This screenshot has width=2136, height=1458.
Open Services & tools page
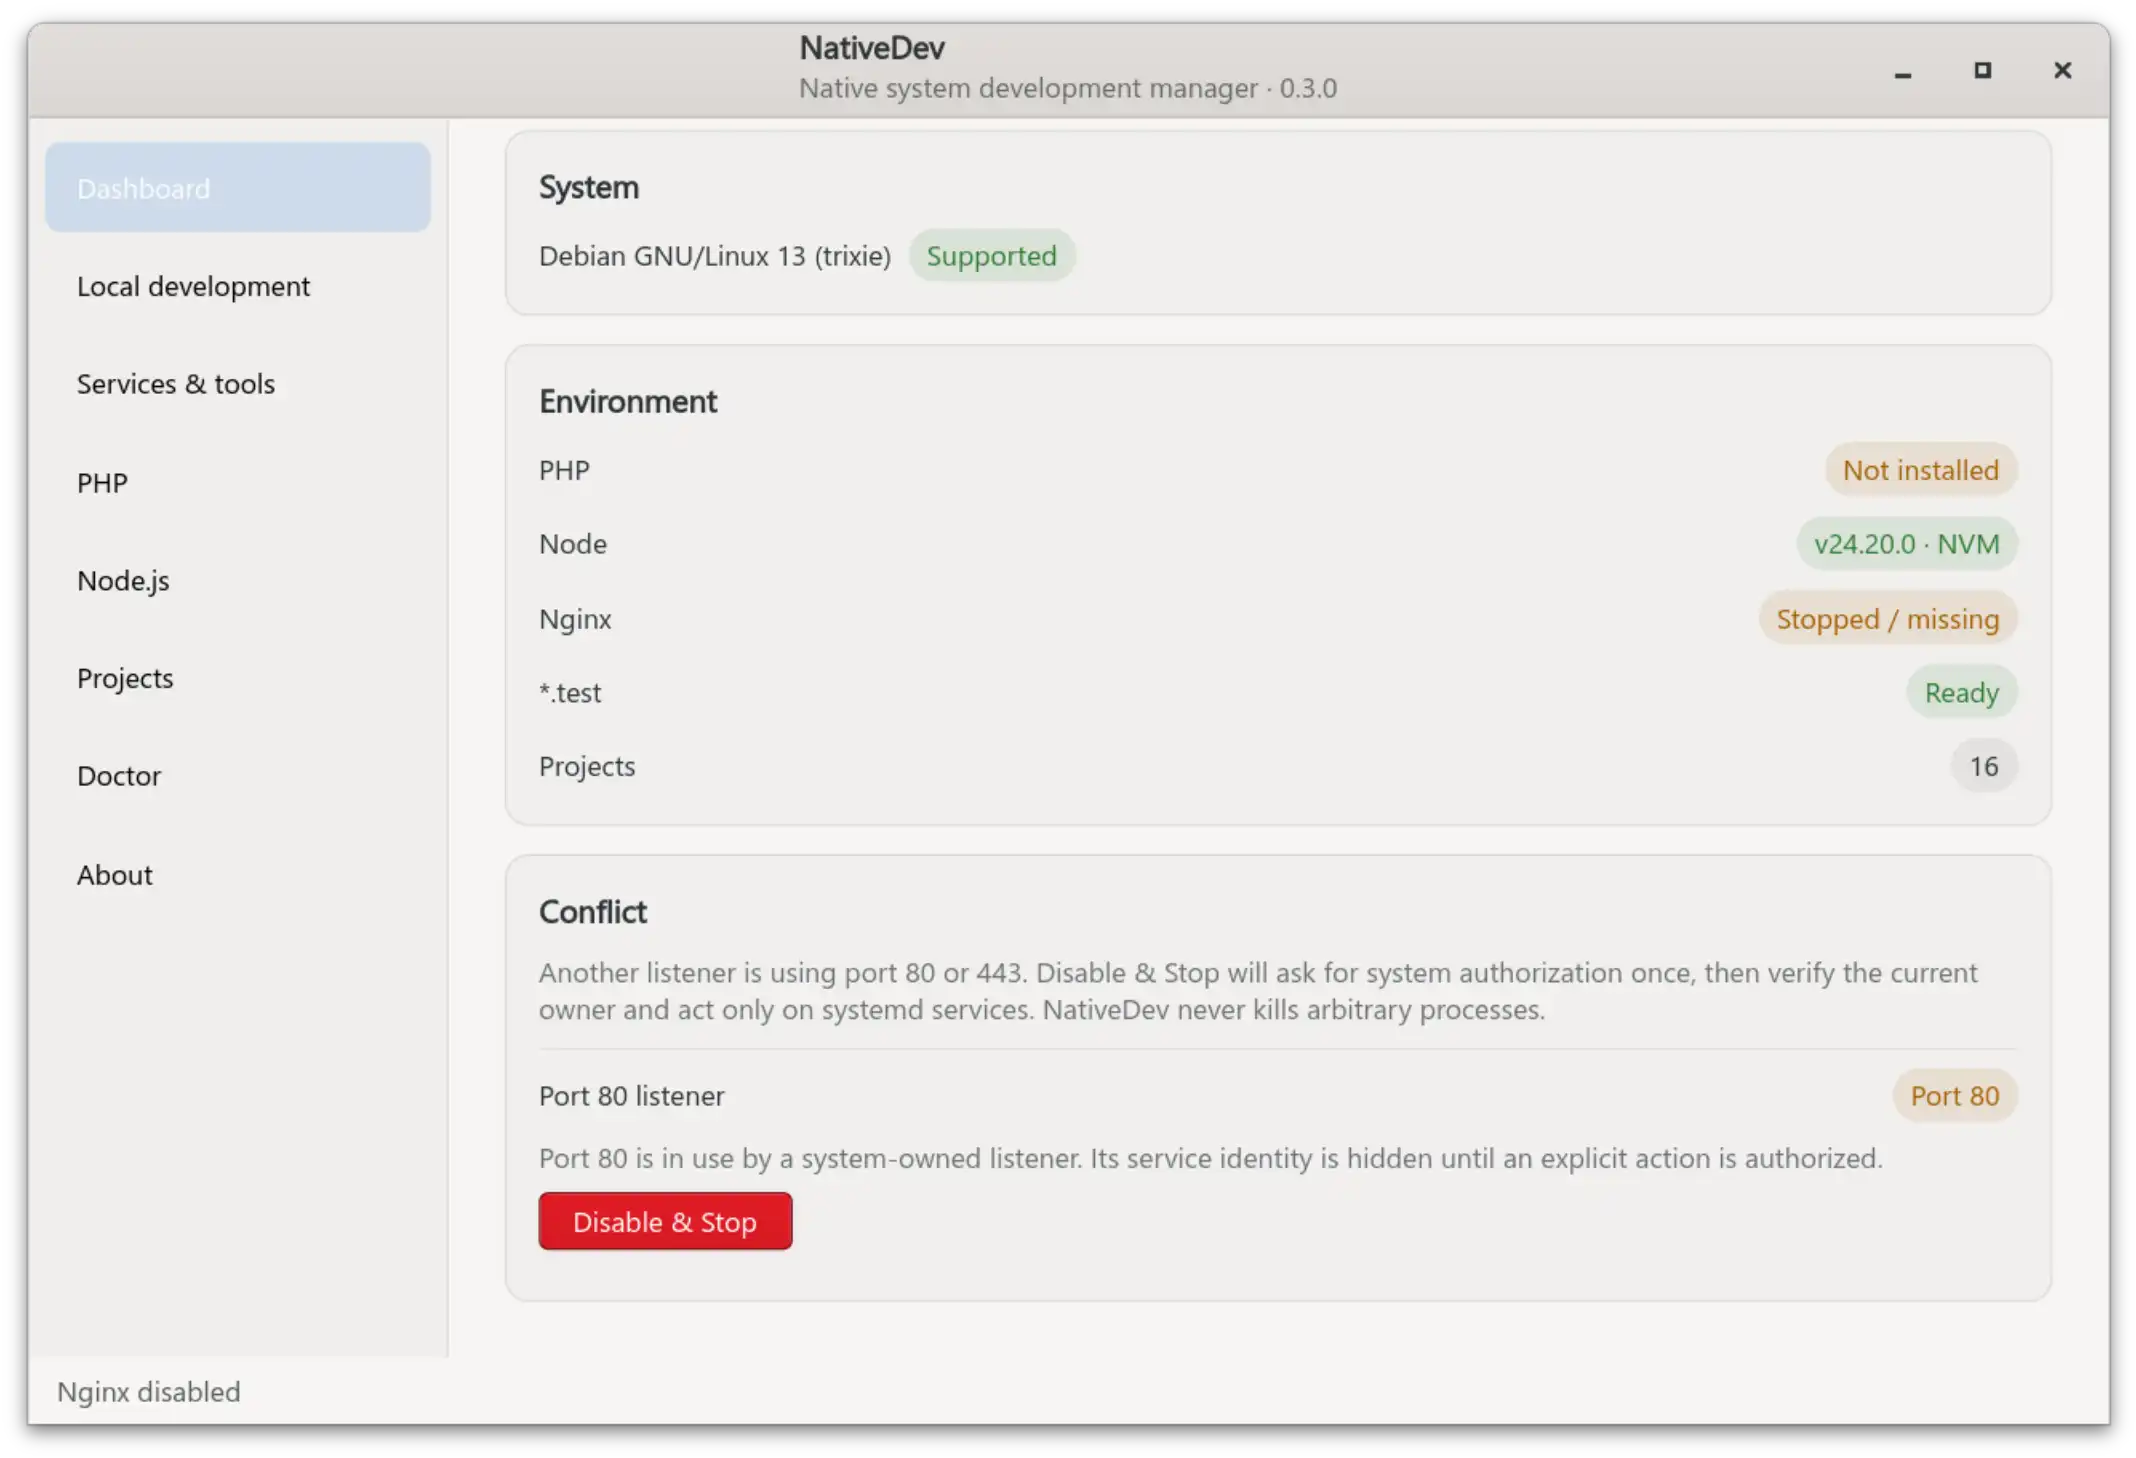238,384
